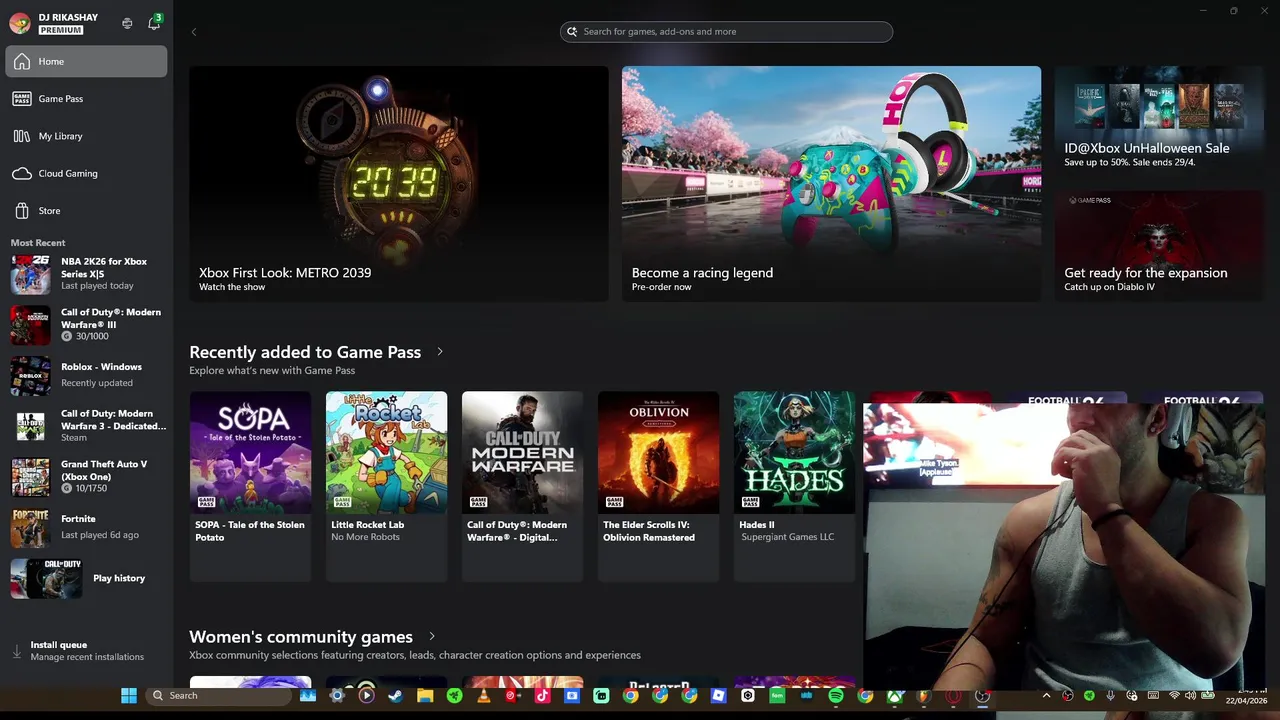
Task: Open the Windows Start button
Action: [x=129, y=695]
